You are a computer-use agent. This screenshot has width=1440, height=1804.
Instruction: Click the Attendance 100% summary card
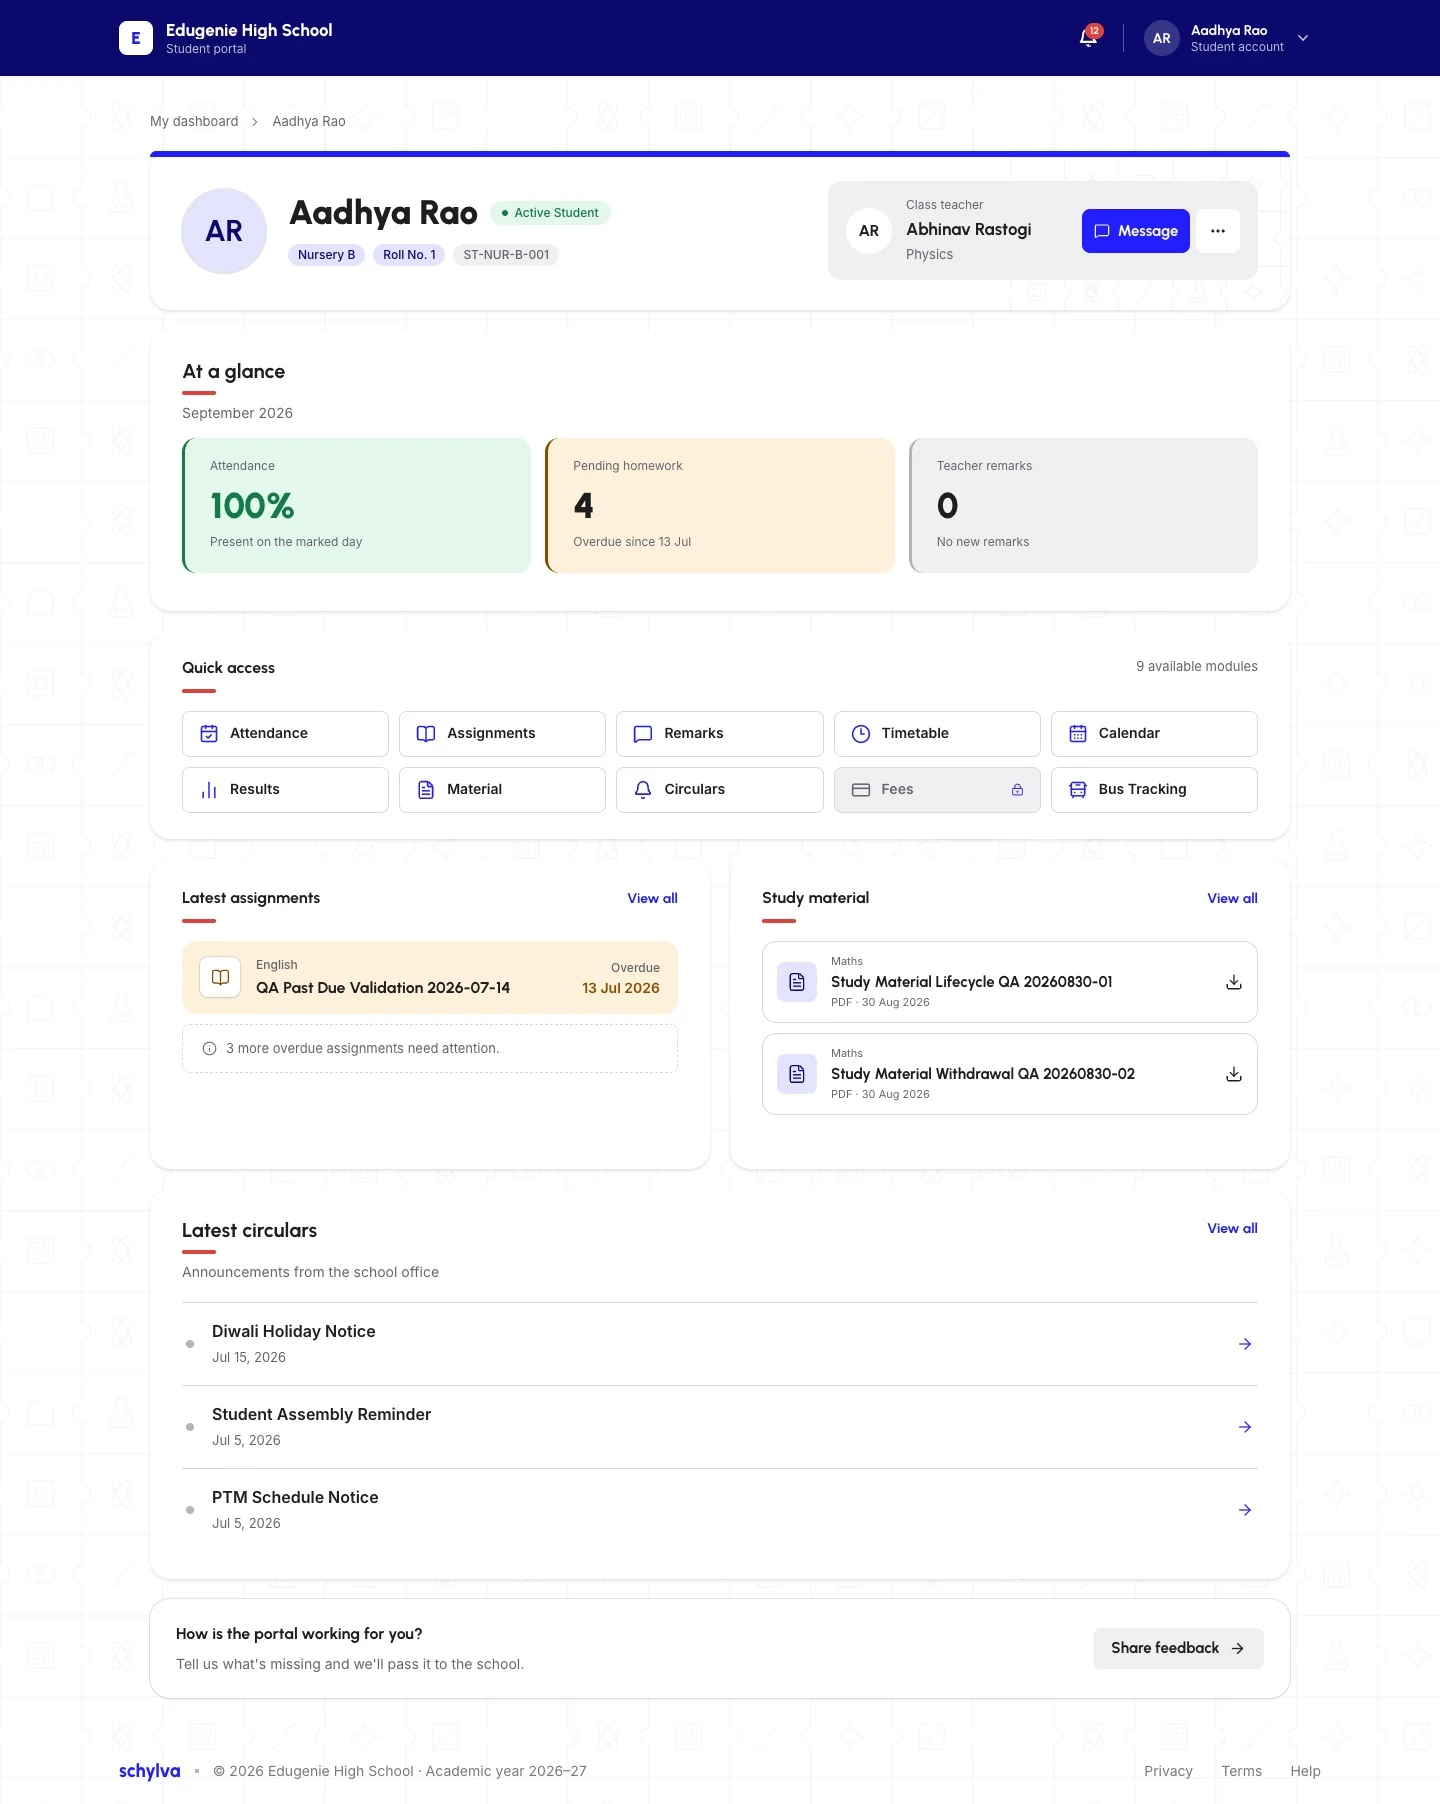tap(356, 505)
